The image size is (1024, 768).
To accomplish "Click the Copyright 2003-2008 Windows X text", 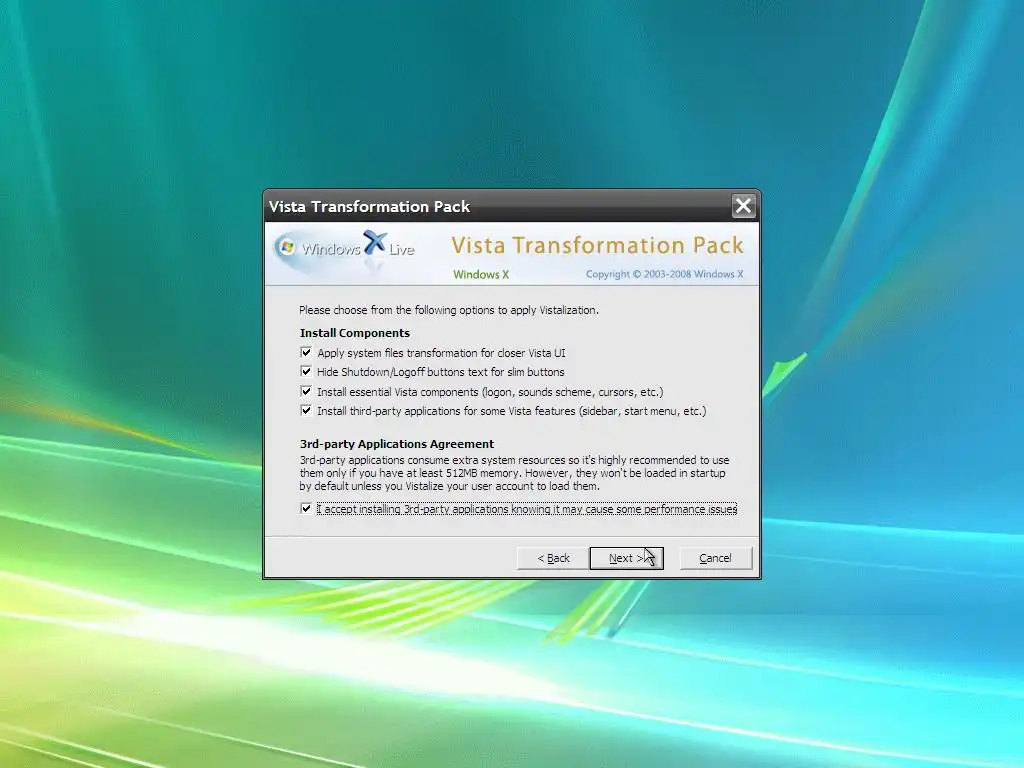I will point(664,274).
